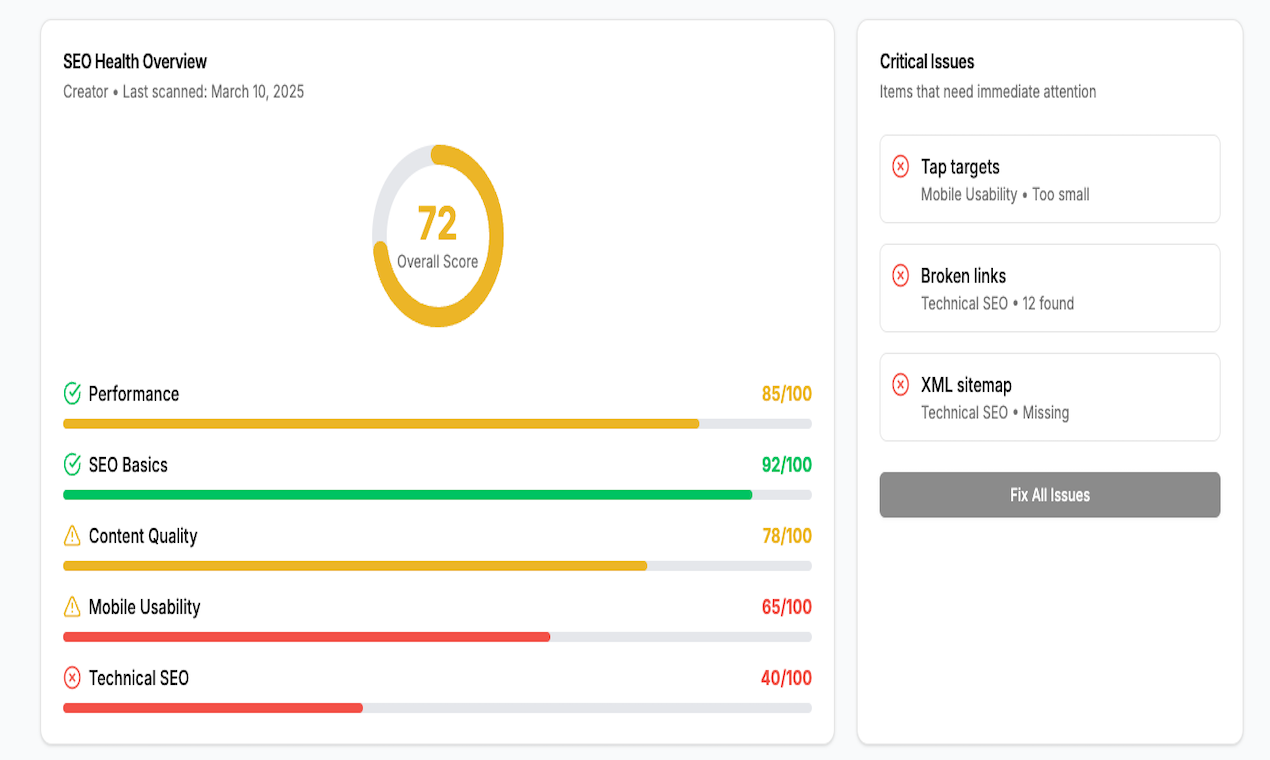Click the warning triangle next to Mobile Usability
The width and height of the screenshot is (1270, 760).
[72, 607]
